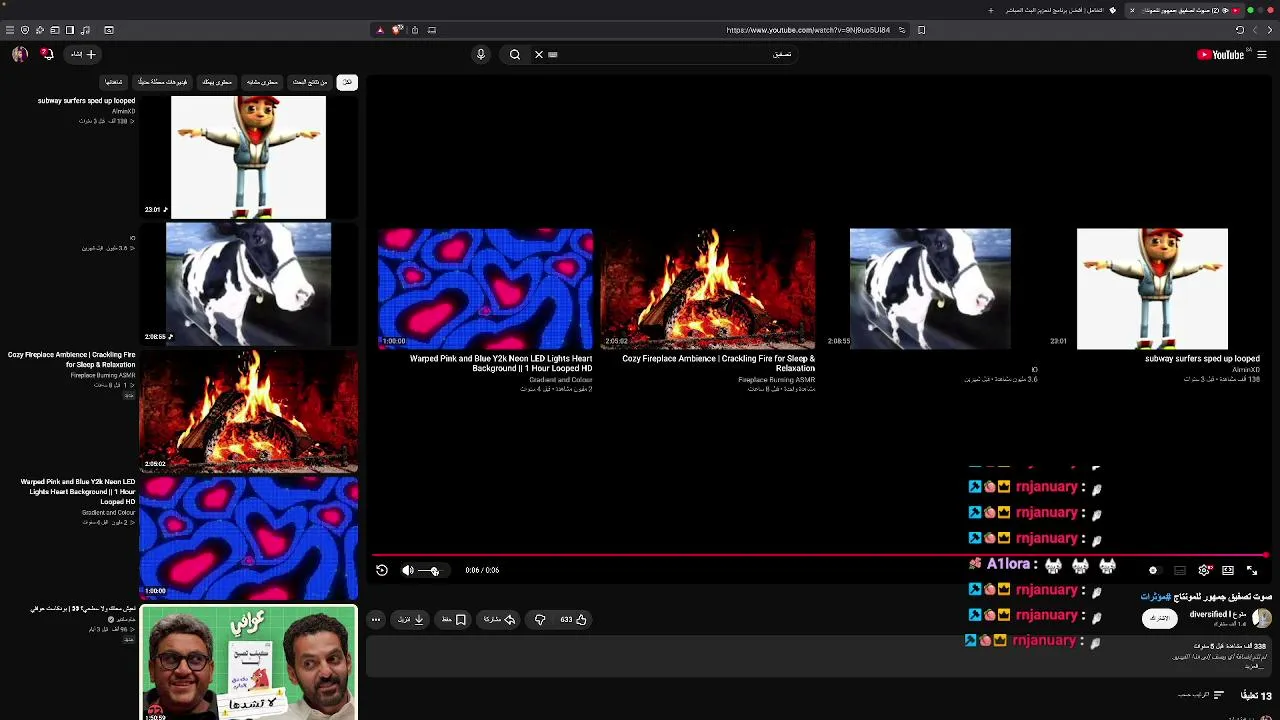Image resolution: width=1280 pixels, height=720 pixels.
Task: Play end-screen Cozy Fireplace video
Action: point(708,288)
